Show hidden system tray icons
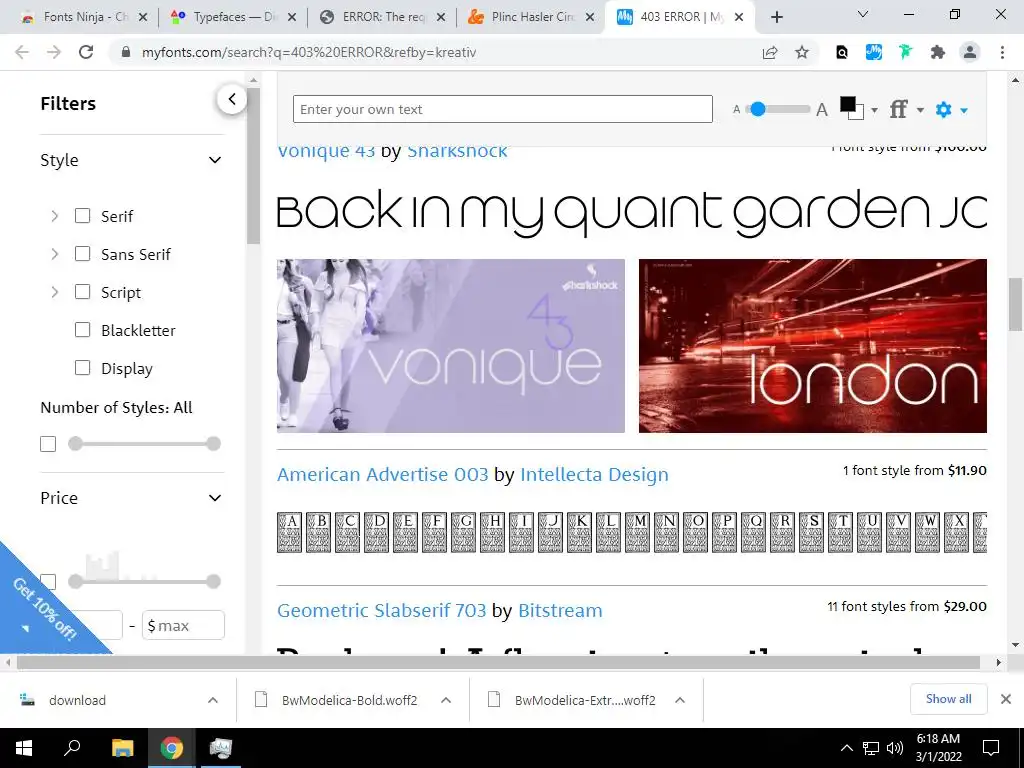1024x768 pixels. point(846,748)
